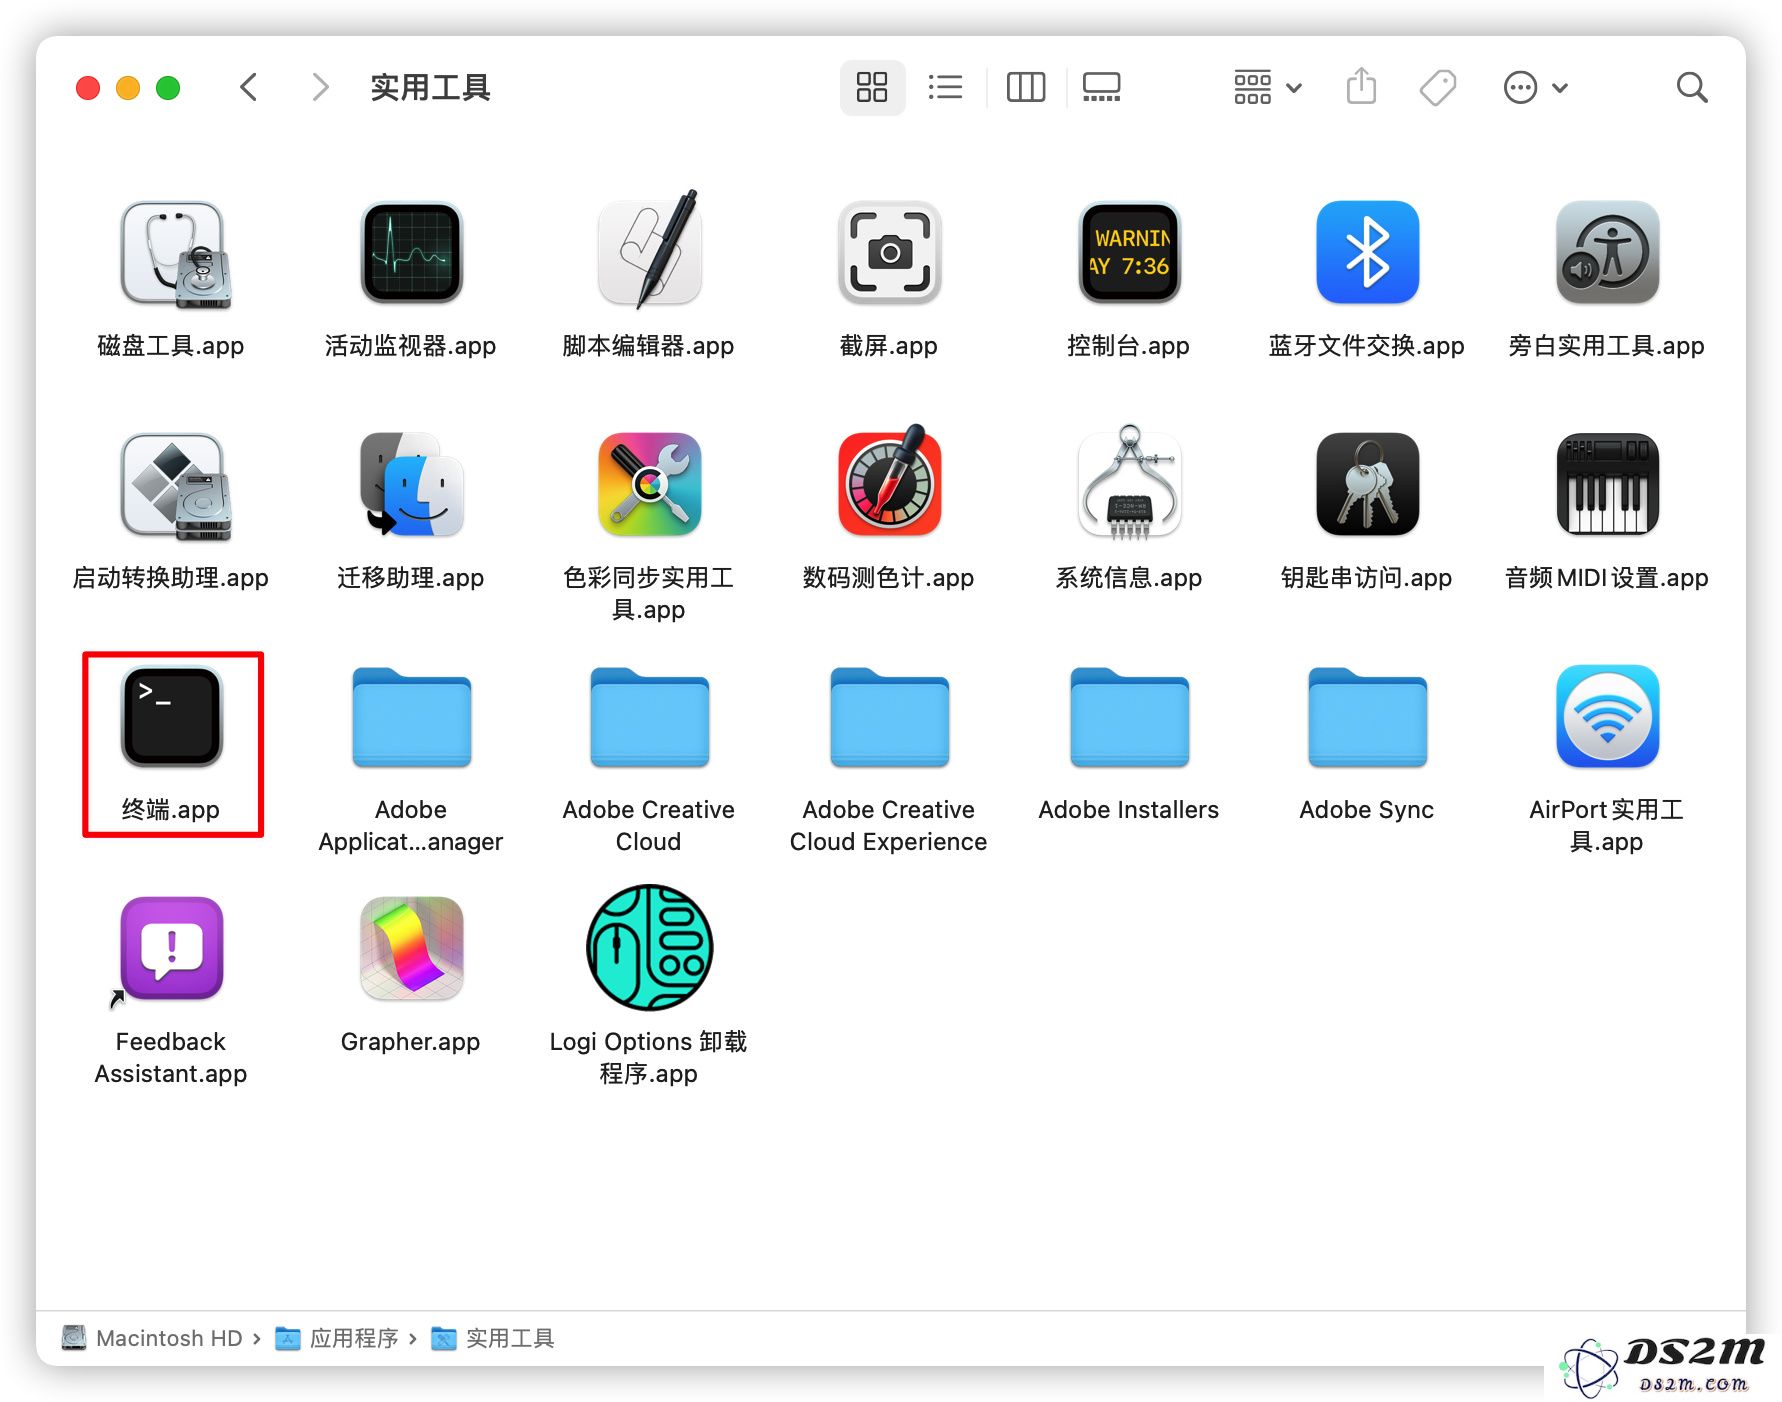Screen dimensions: 1782x1402
Task: Select Bluetooth File Exchange icon (蓝牙文件交换.app)
Action: 1367,253
